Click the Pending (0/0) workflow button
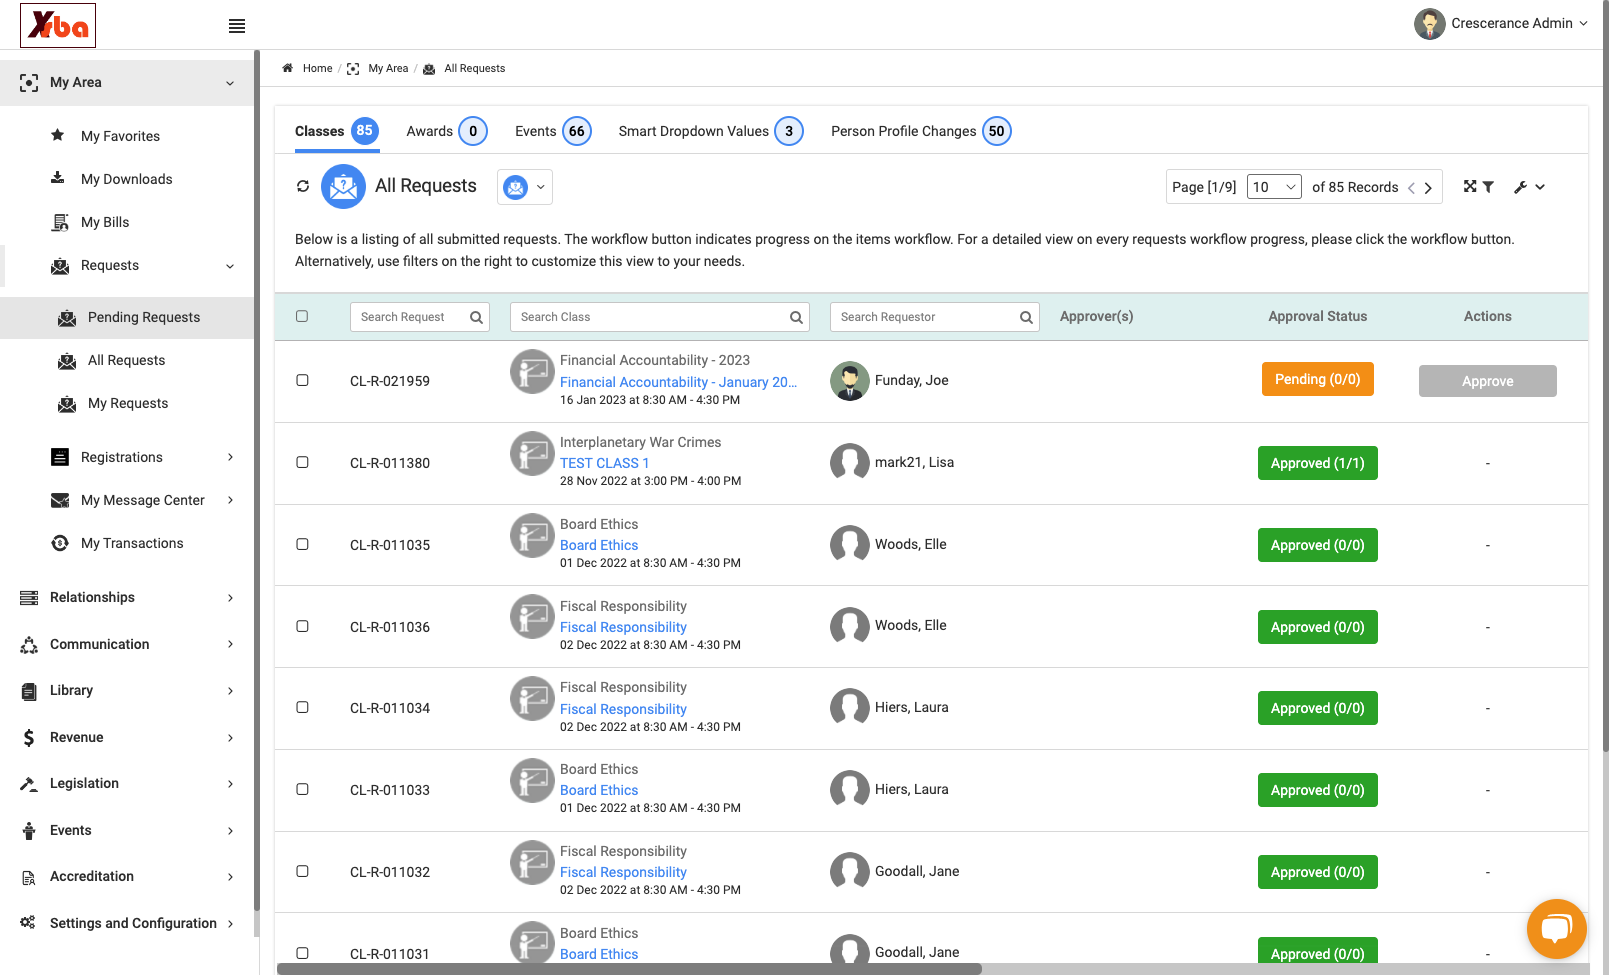Image resolution: width=1609 pixels, height=975 pixels. pos(1317,379)
